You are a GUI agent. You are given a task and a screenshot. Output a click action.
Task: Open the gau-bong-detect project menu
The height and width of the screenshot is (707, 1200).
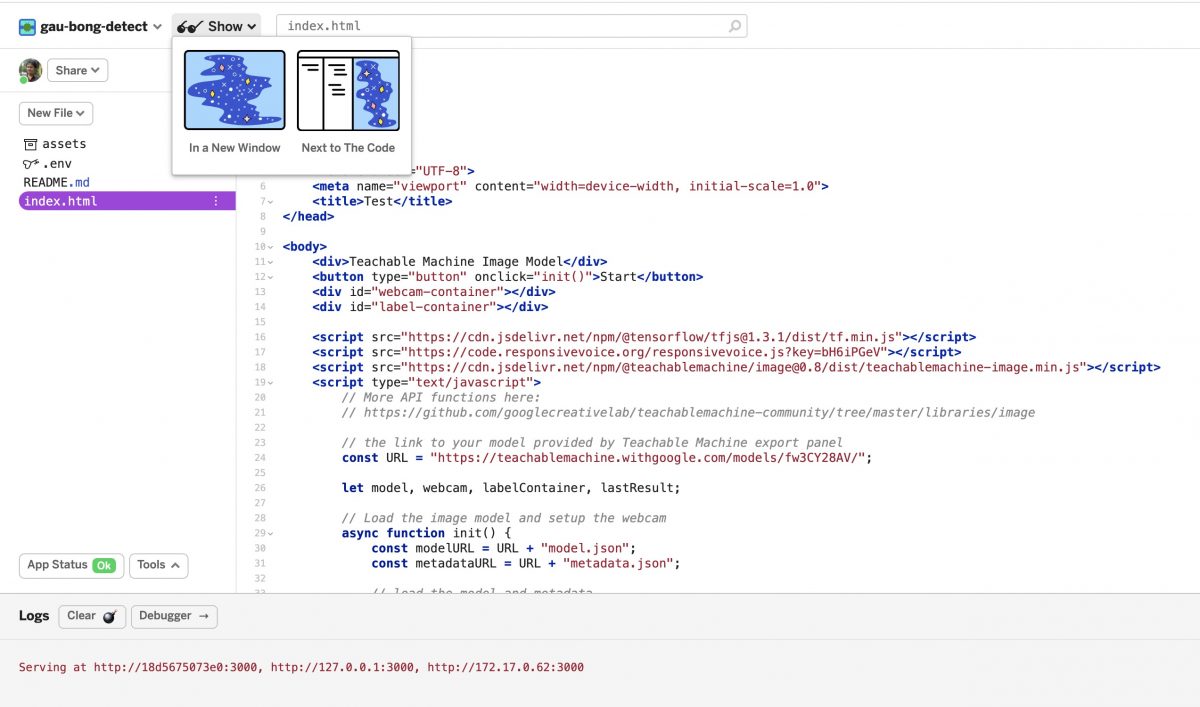(x=90, y=27)
